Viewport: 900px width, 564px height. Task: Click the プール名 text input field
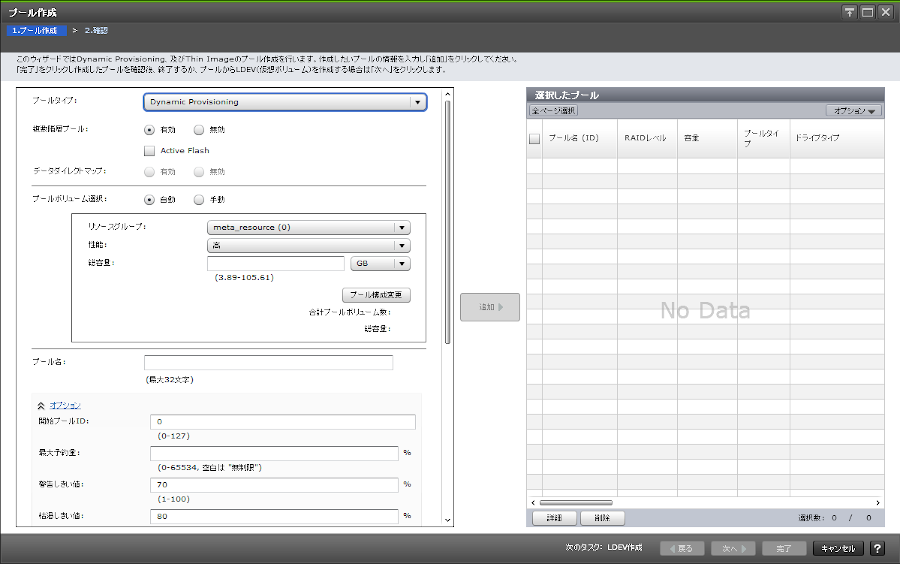click(x=268, y=362)
